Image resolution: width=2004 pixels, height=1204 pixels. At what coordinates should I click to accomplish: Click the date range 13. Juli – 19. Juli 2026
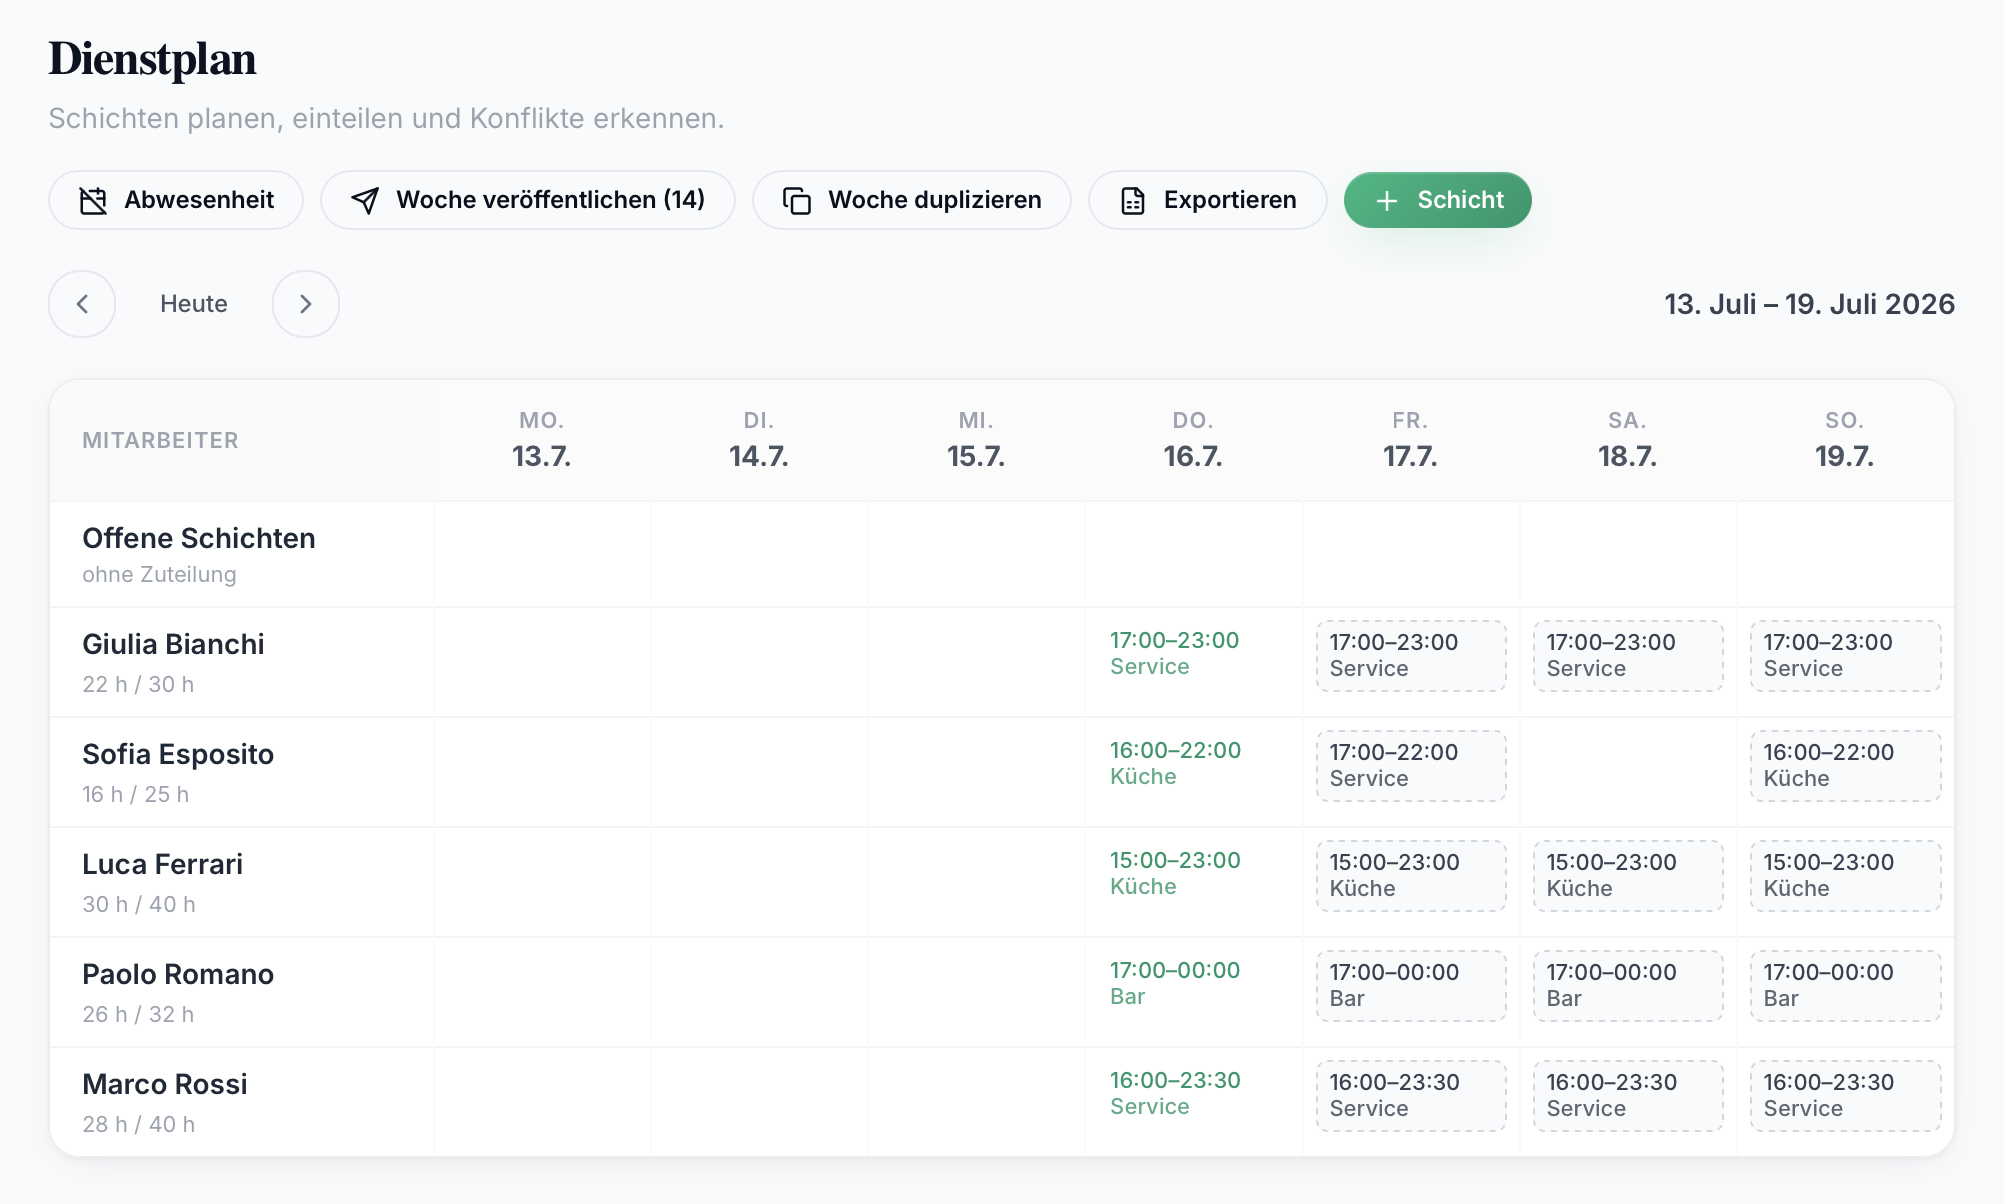click(1809, 304)
